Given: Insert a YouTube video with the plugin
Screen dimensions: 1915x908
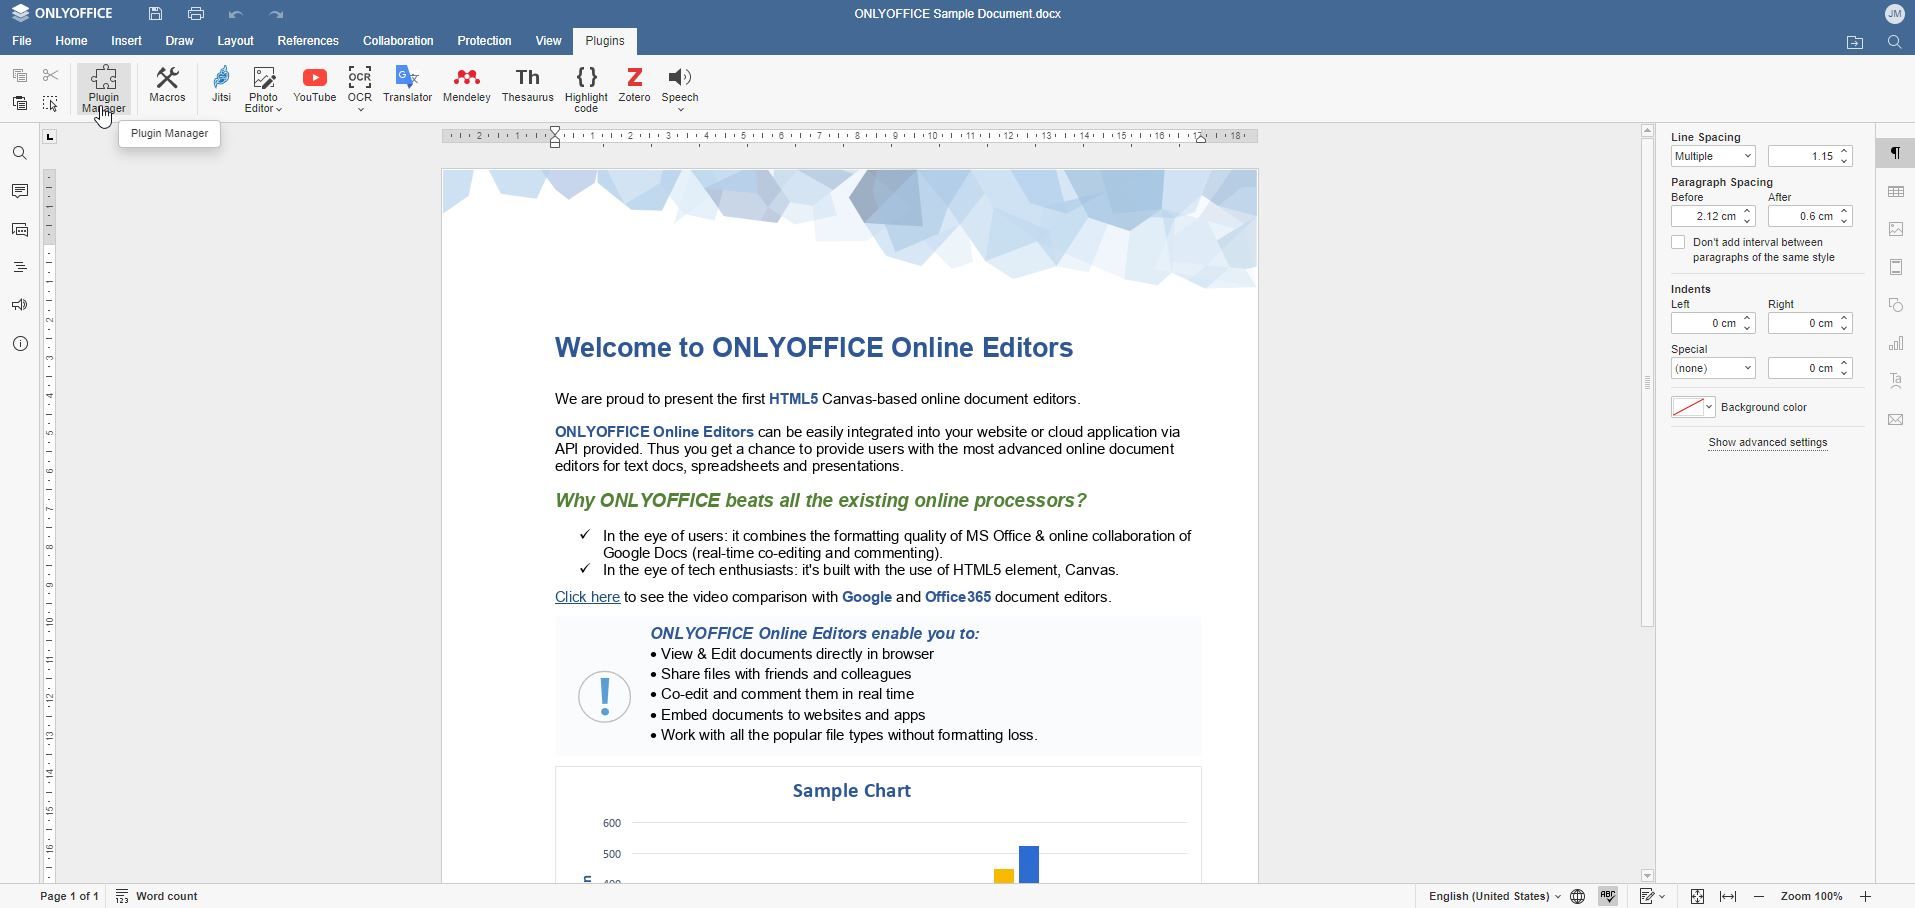Looking at the screenshot, I should pyautogui.click(x=314, y=85).
